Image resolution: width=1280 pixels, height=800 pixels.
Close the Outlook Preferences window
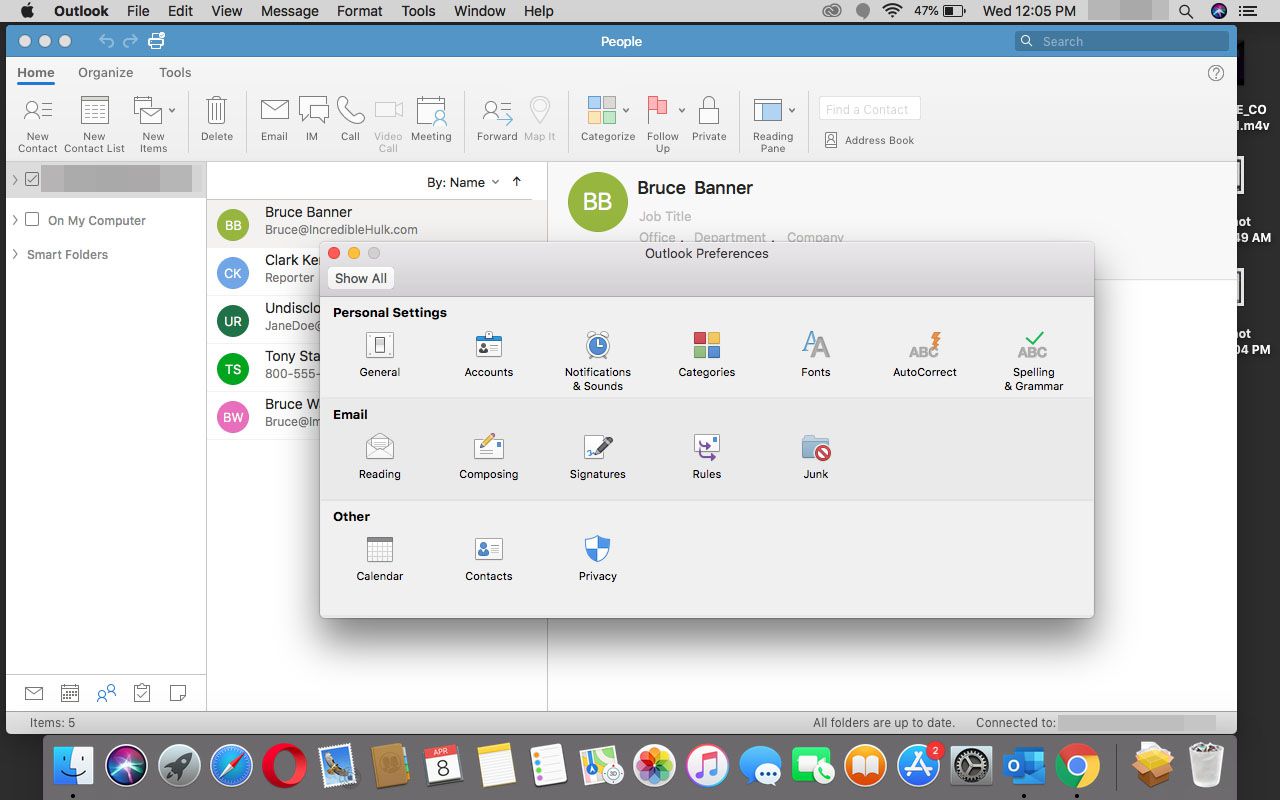334,253
